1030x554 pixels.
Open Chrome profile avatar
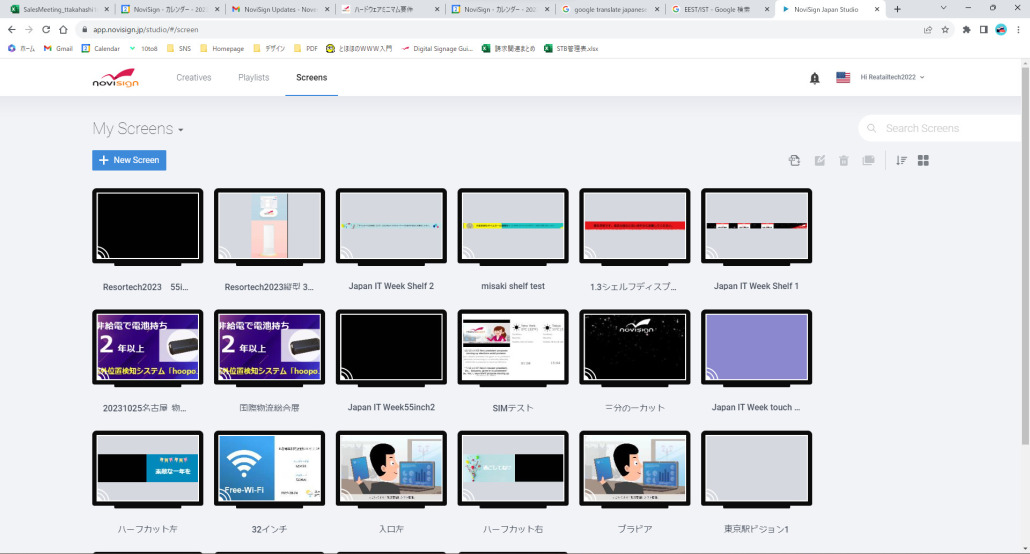tap(1000, 30)
